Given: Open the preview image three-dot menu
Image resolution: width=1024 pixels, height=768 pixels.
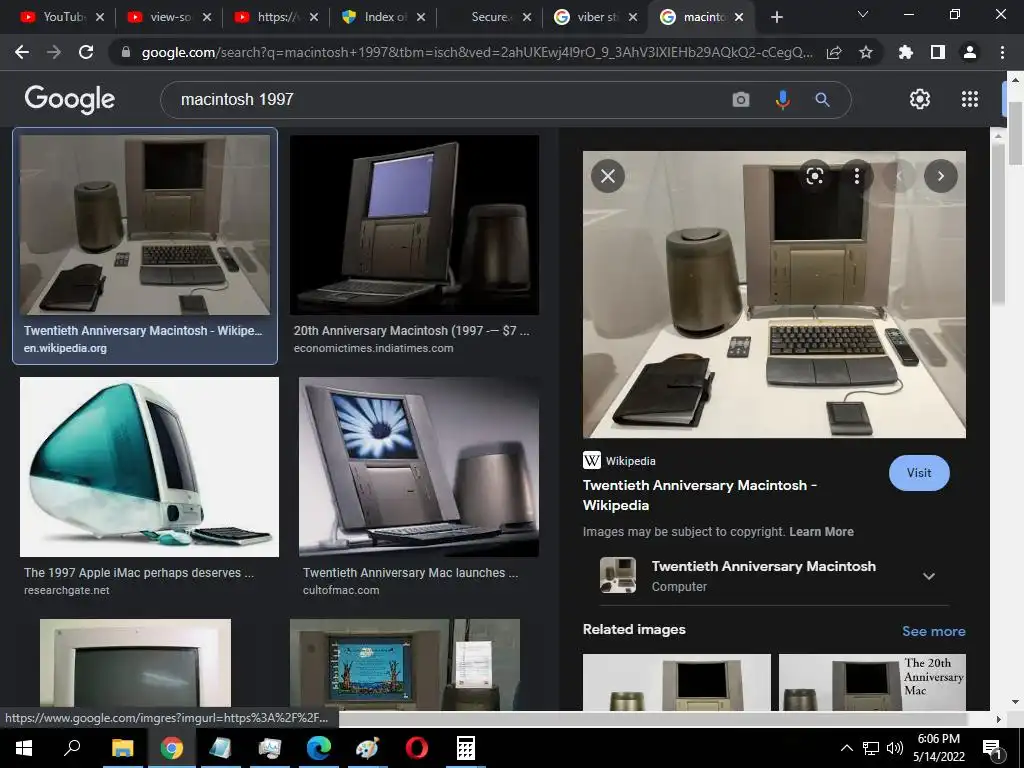Looking at the screenshot, I should [x=857, y=176].
